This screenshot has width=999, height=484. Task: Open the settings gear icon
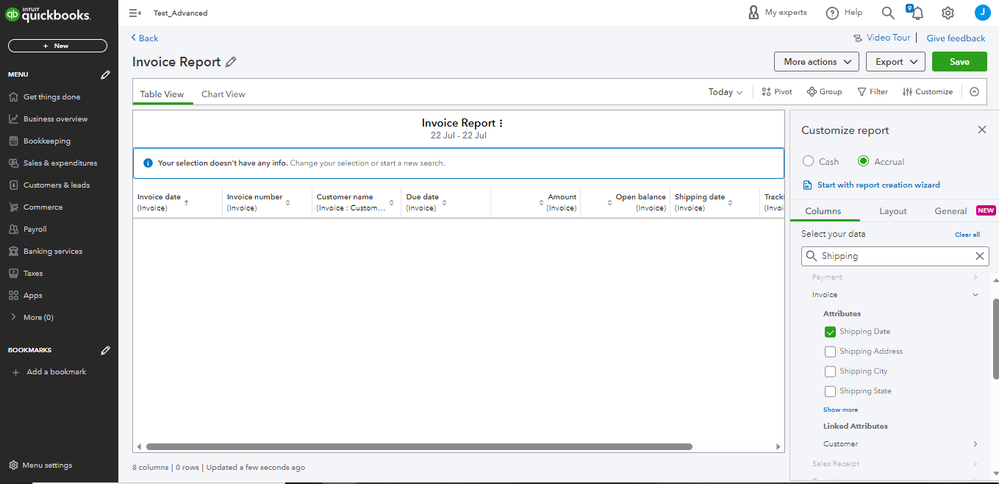click(x=947, y=13)
